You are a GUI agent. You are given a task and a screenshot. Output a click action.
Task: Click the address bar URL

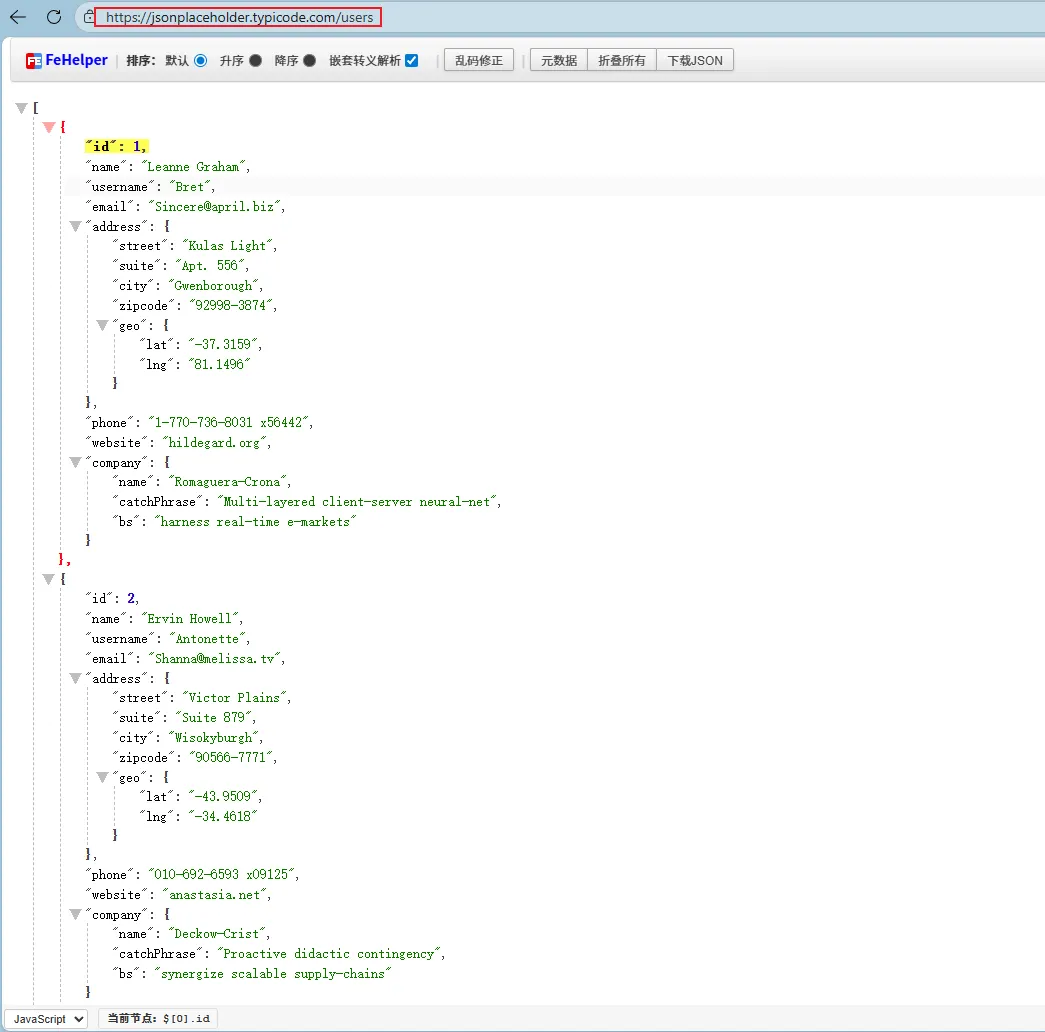click(x=239, y=17)
